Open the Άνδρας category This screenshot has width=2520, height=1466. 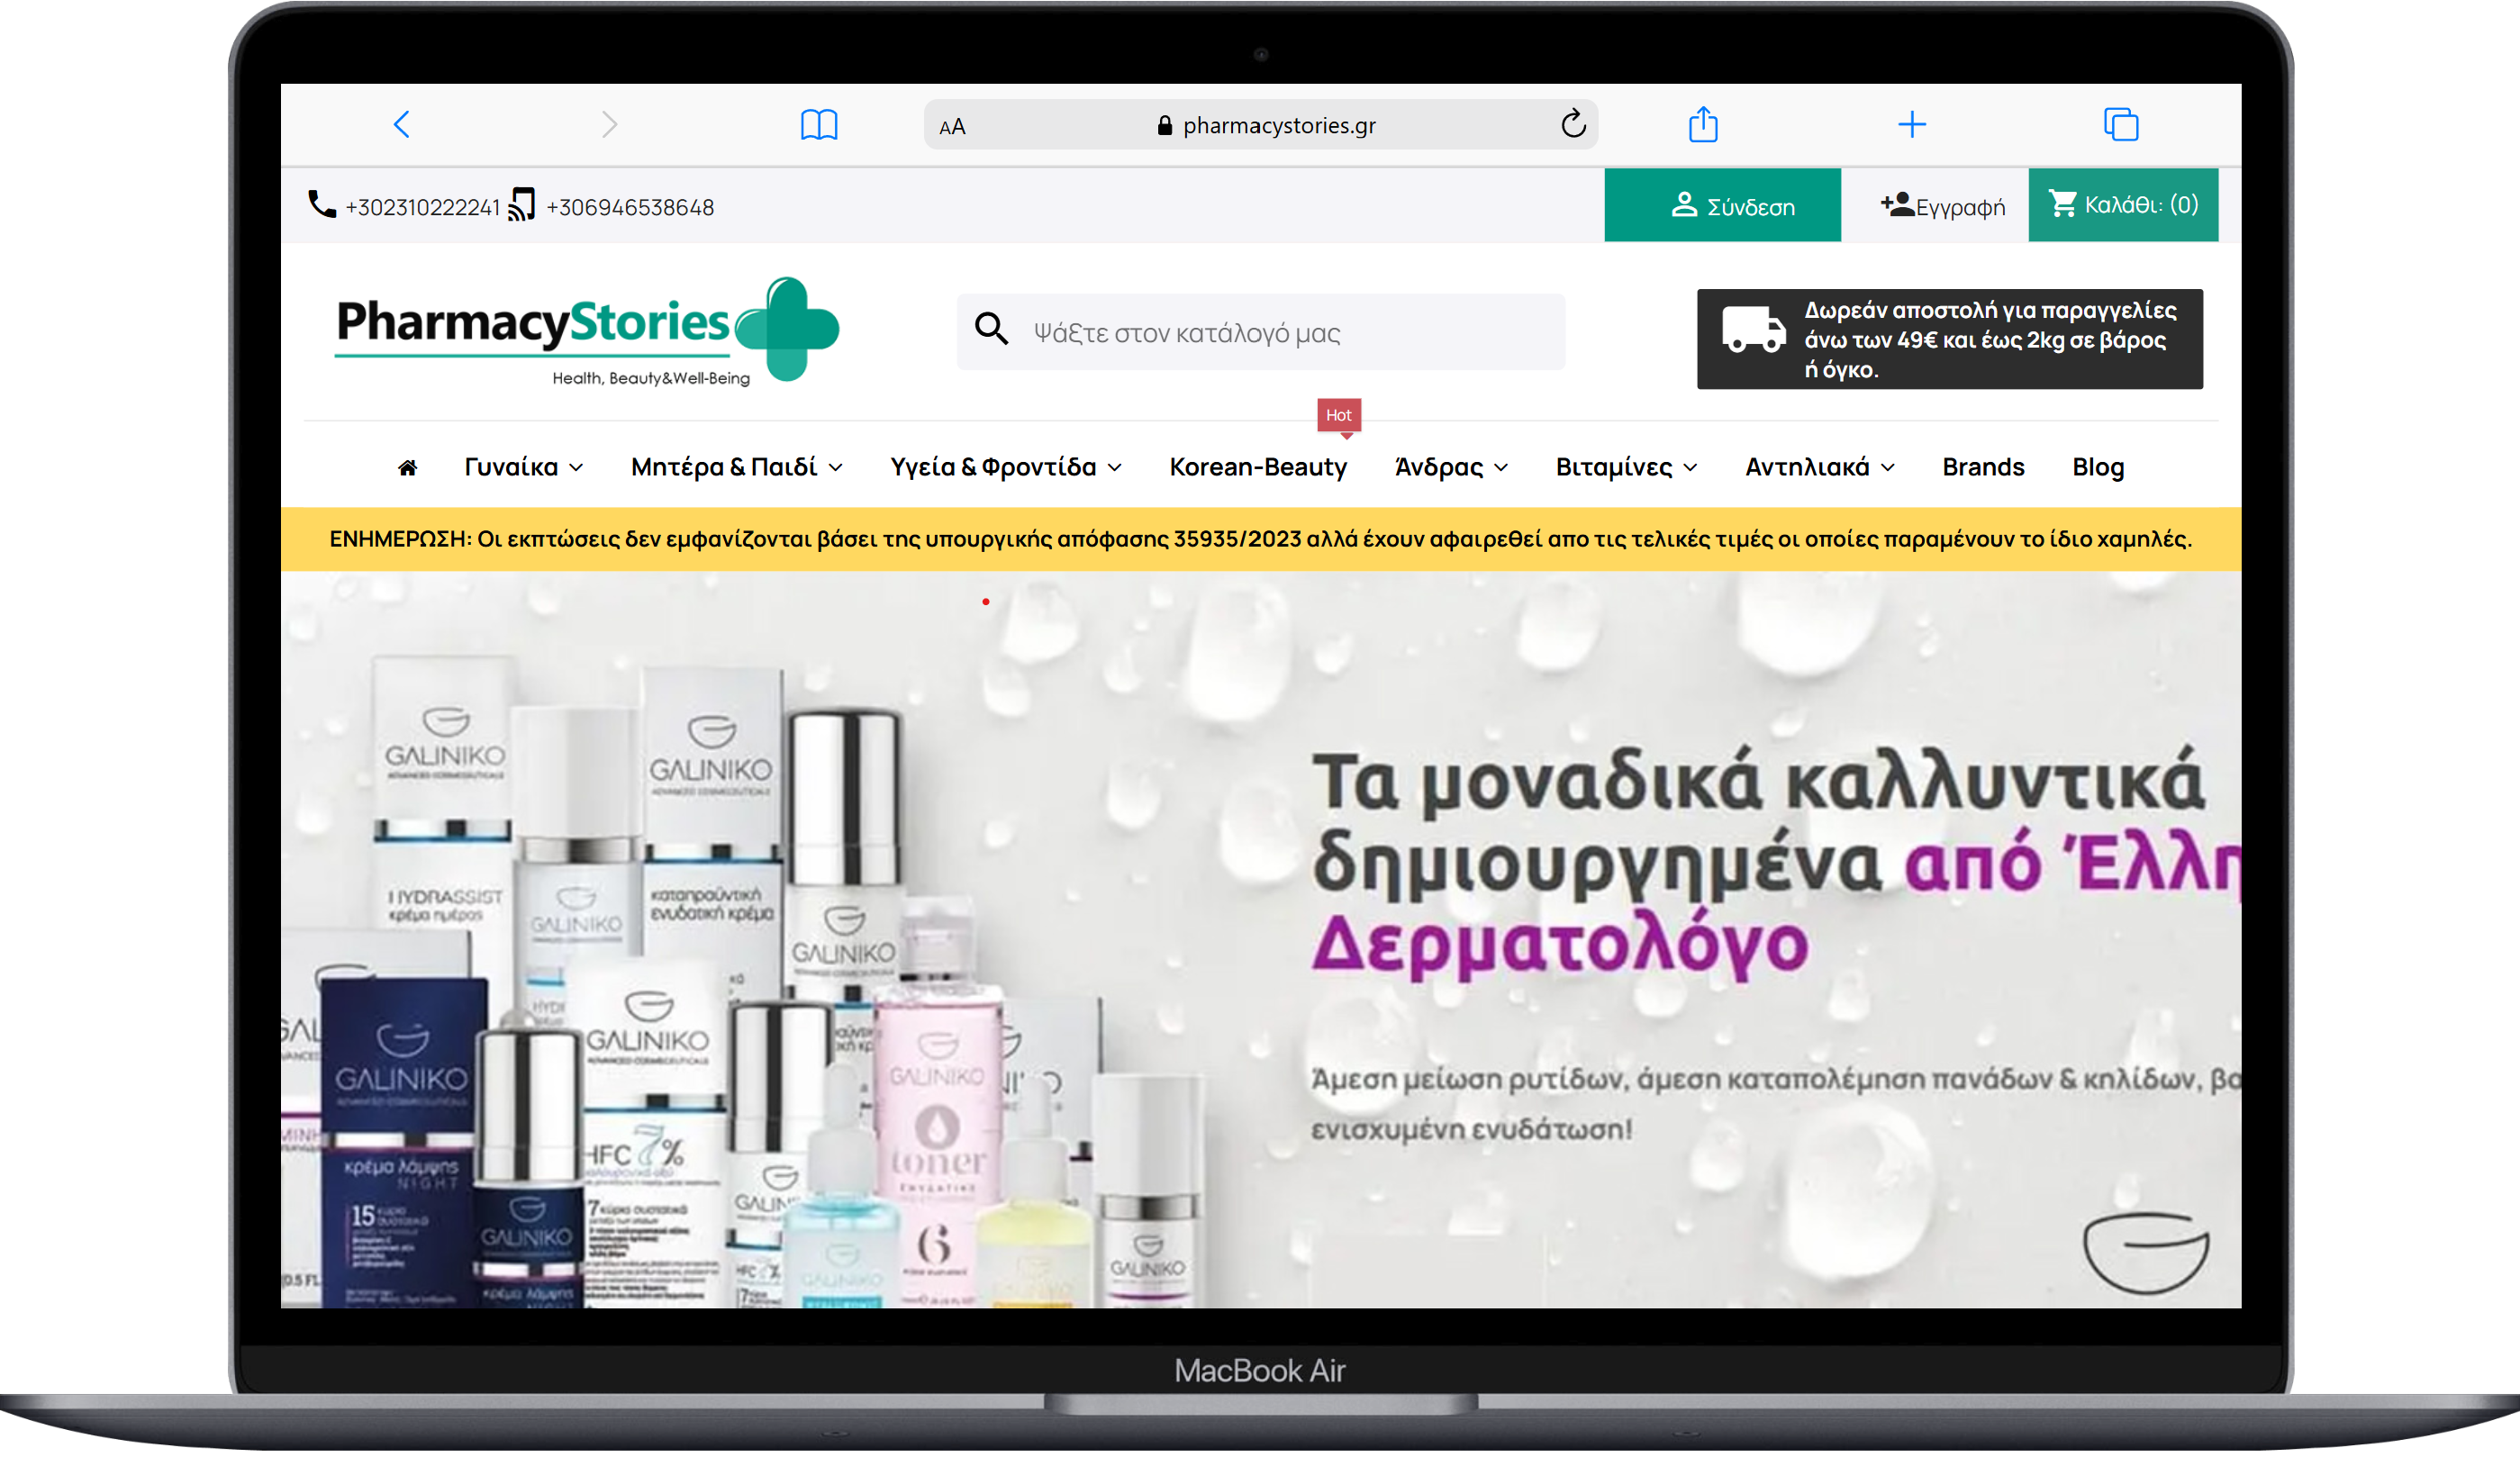point(1439,468)
